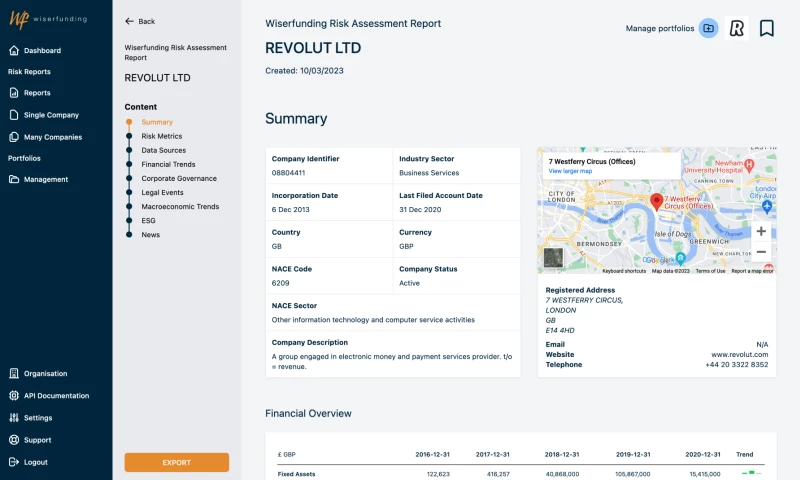Bookmark this report
The image size is (800, 480).
[x=766, y=28]
